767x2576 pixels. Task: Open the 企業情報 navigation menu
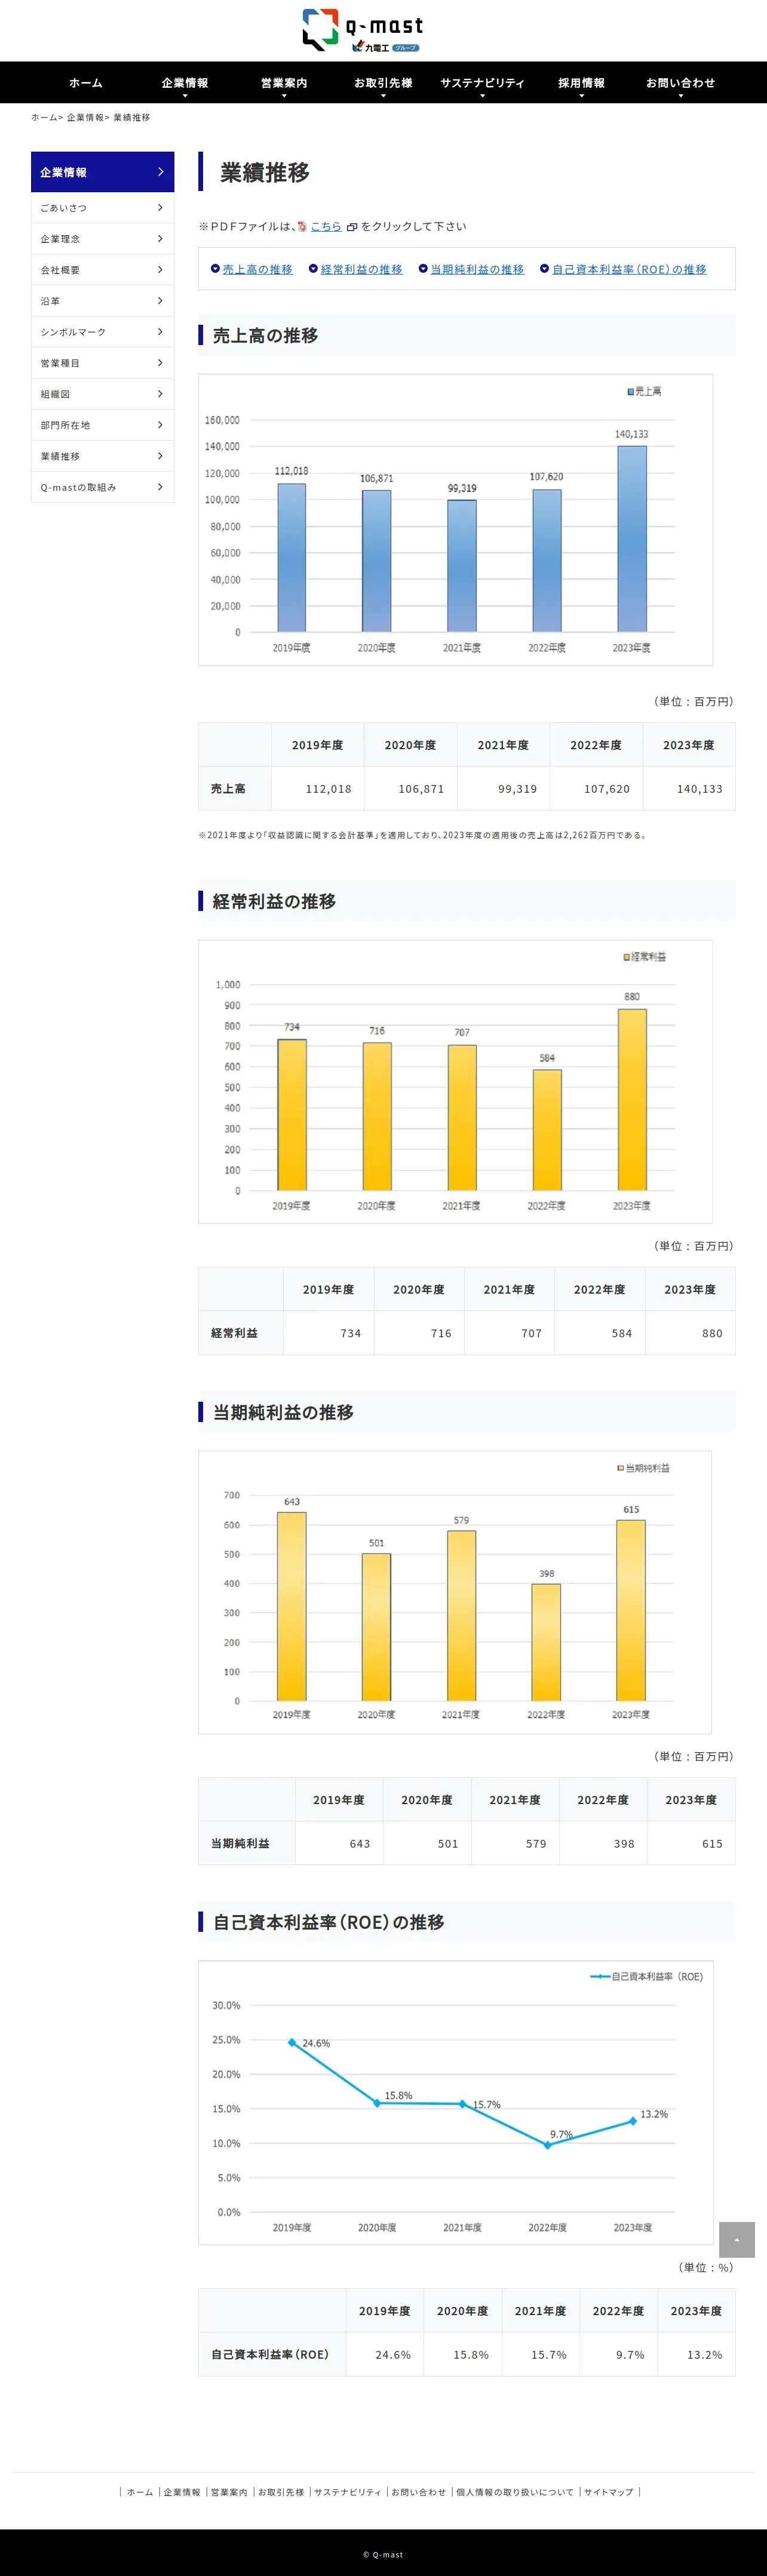[185, 83]
